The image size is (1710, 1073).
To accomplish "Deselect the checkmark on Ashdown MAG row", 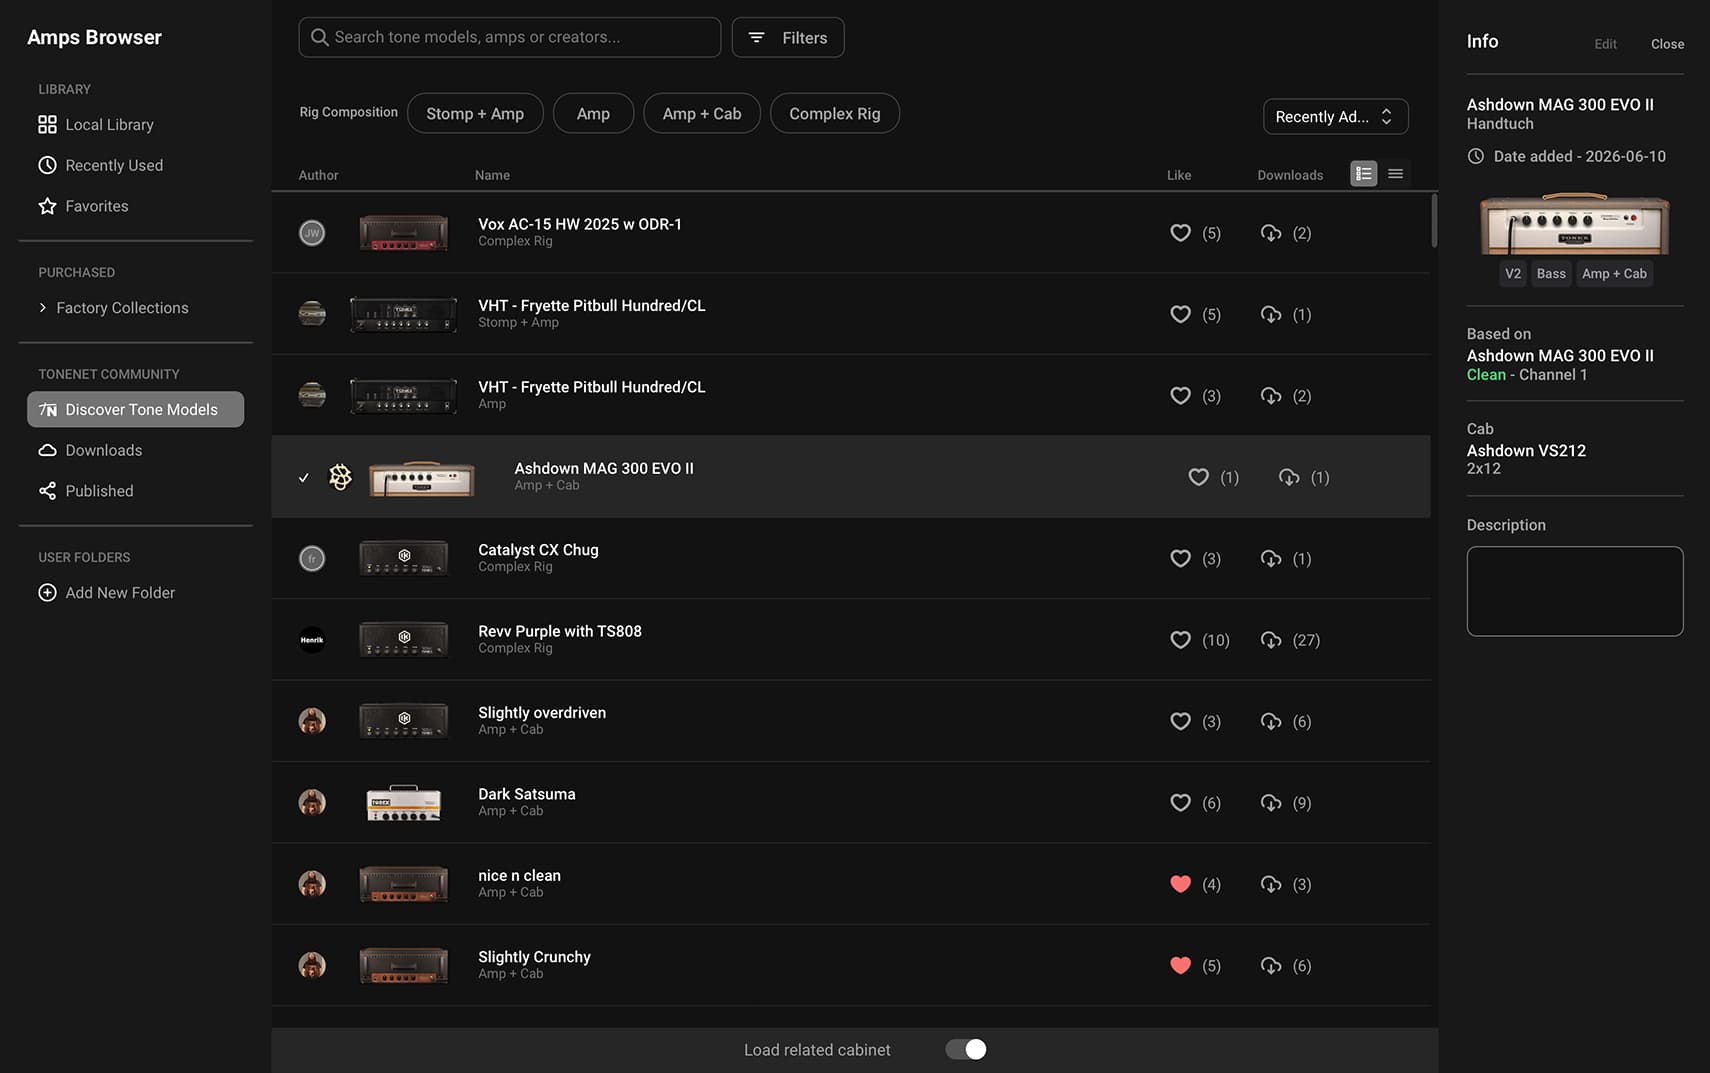I will [303, 478].
